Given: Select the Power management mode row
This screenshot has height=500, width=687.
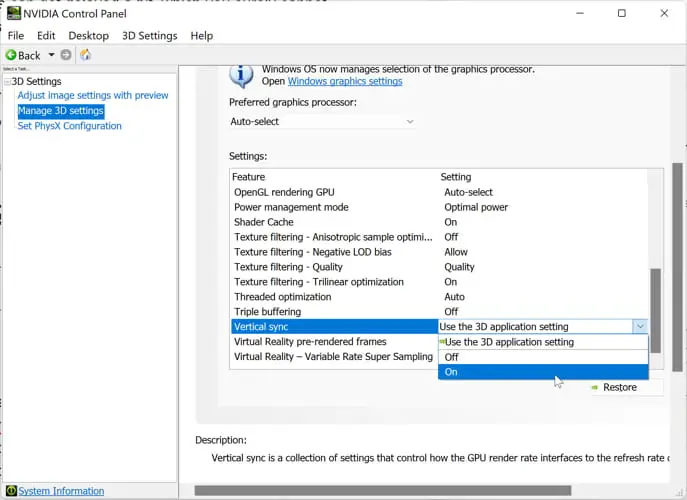Looking at the screenshot, I should pyautogui.click(x=439, y=207).
